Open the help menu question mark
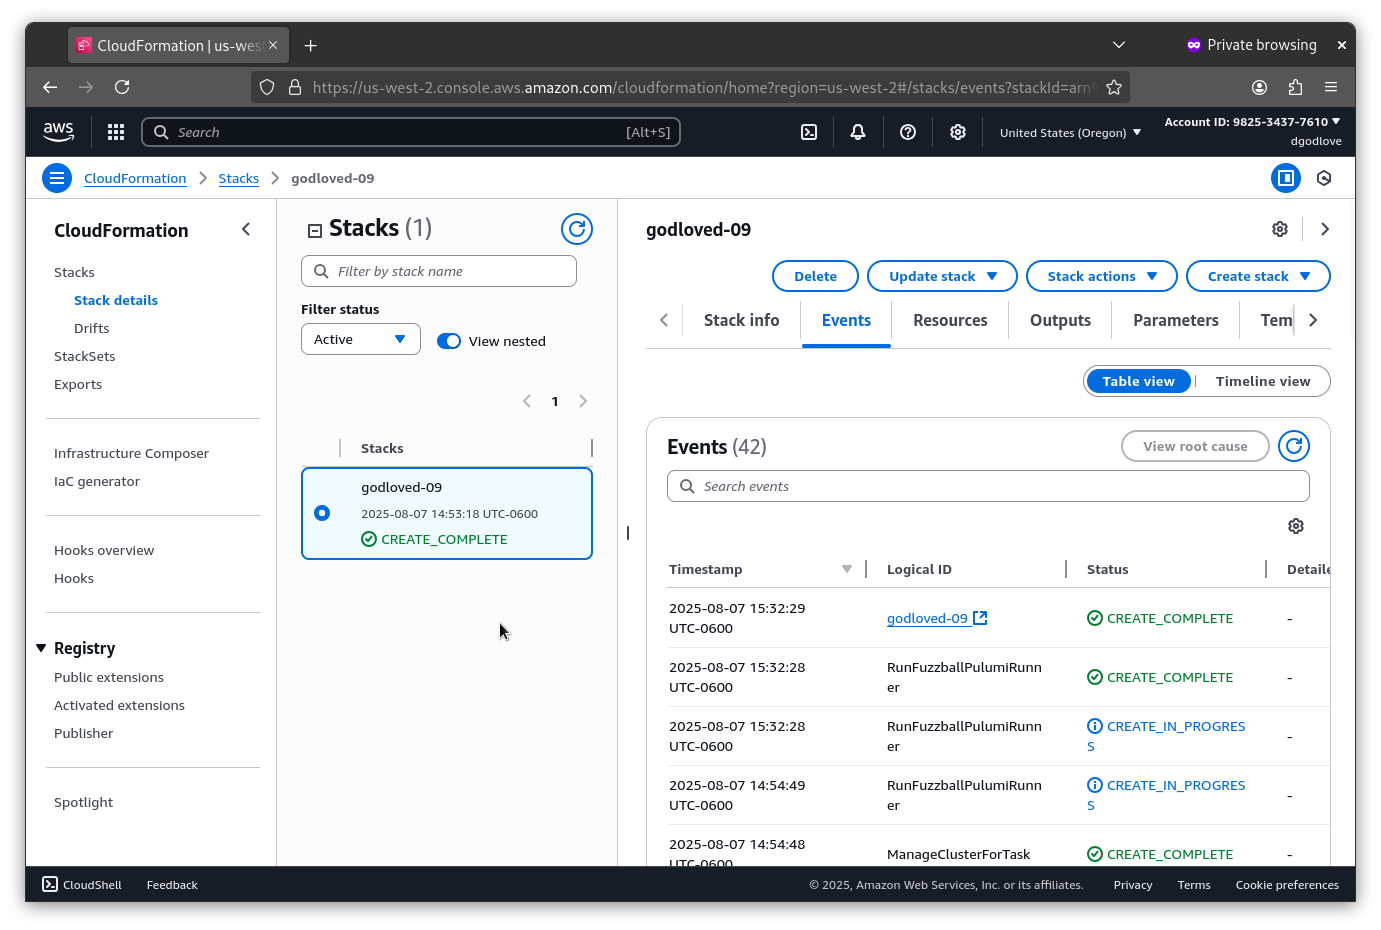Screen dimensions: 1381x930 point(908,131)
